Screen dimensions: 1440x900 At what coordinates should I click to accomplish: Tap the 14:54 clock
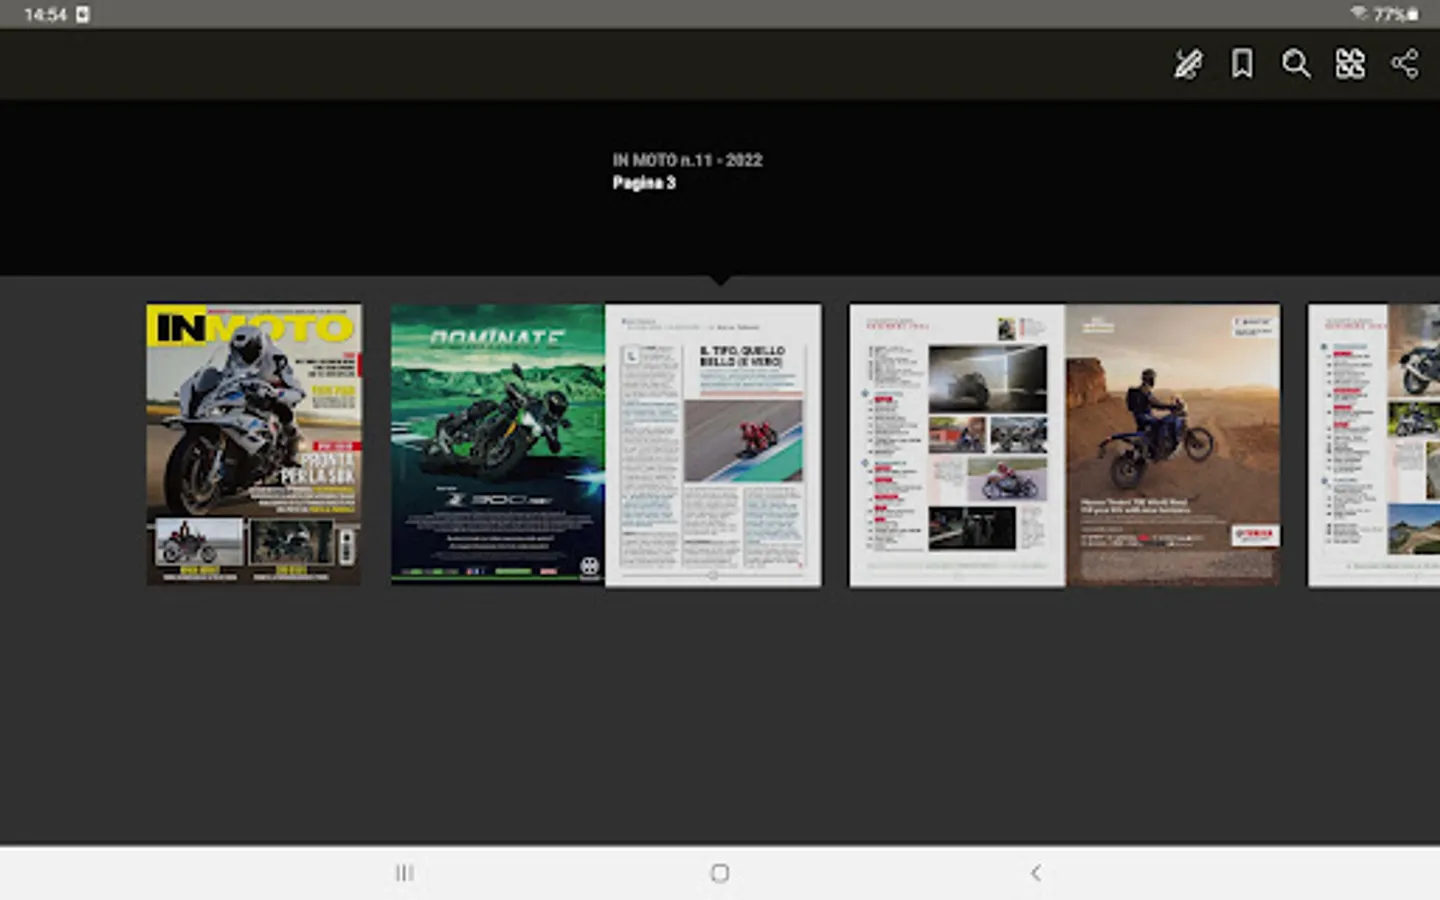pos(45,14)
